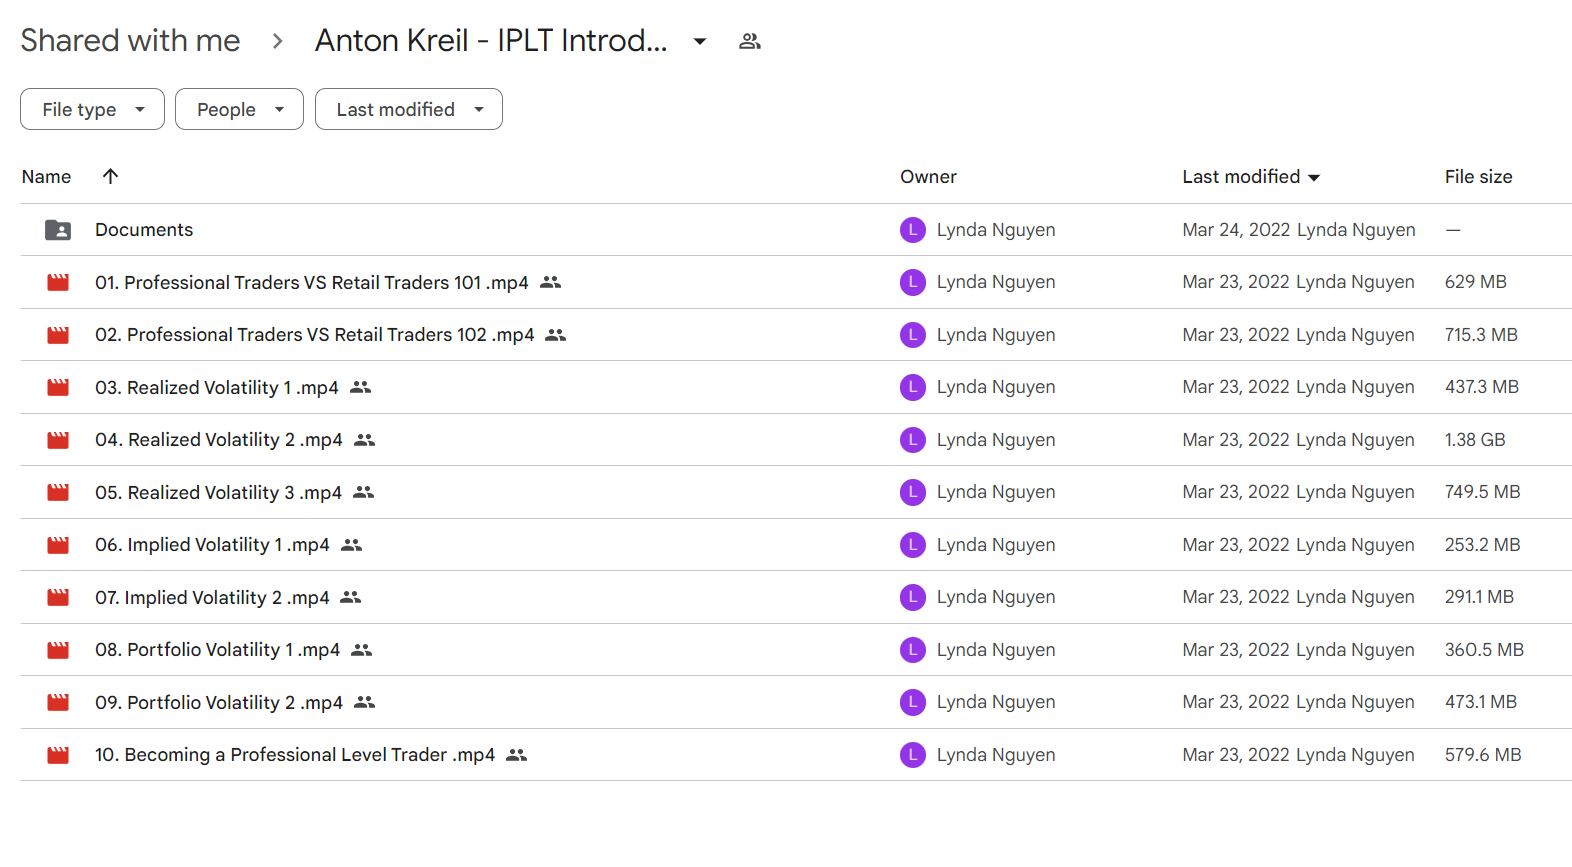Click the video icon for 08. Portfolio Volatility 1
The width and height of the screenshot is (1572, 867).
pos(58,650)
